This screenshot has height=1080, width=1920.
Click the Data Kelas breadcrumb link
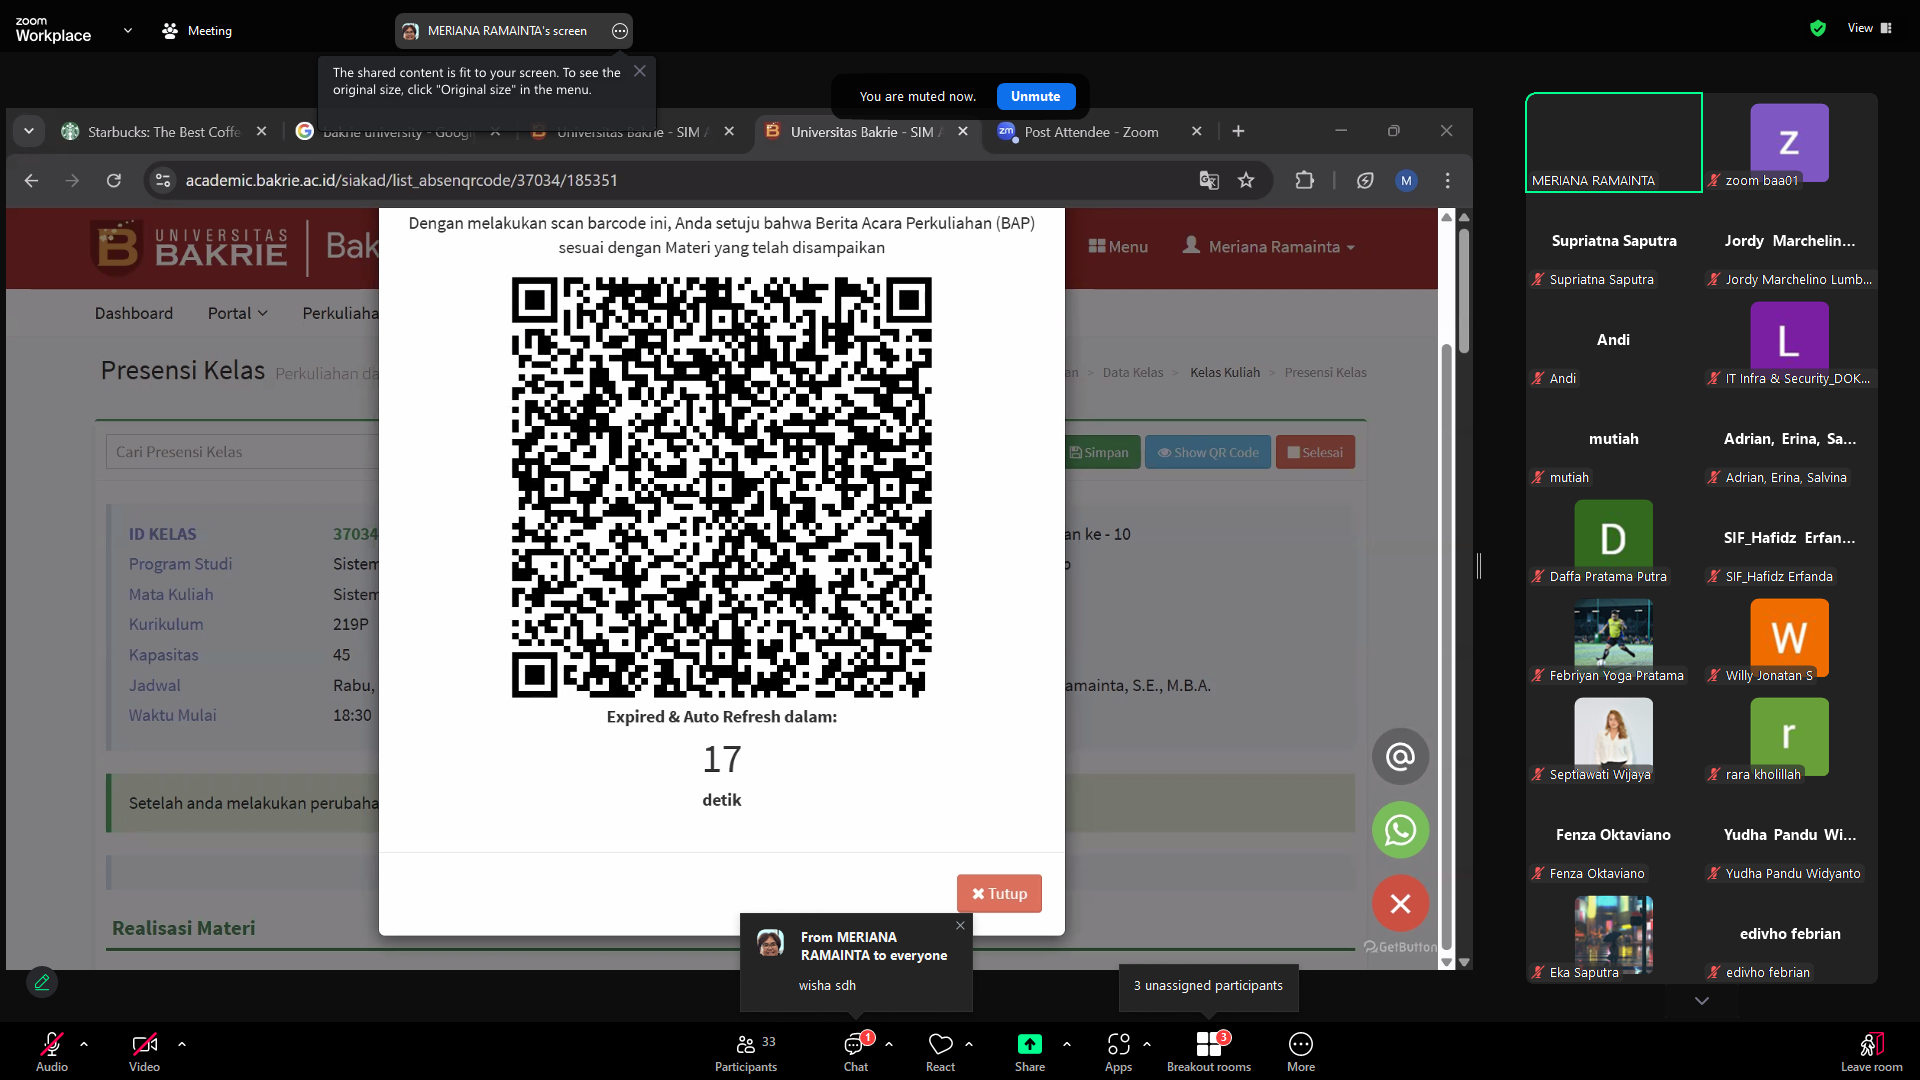pos(1133,372)
